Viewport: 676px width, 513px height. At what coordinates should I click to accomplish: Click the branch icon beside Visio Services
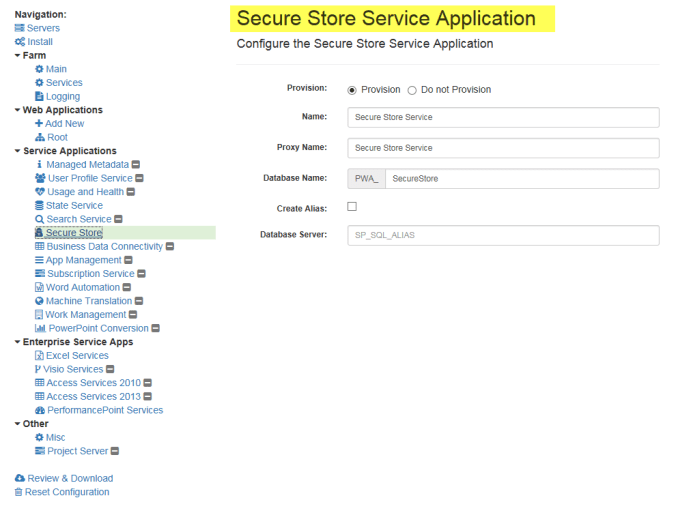(x=38, y=369)
